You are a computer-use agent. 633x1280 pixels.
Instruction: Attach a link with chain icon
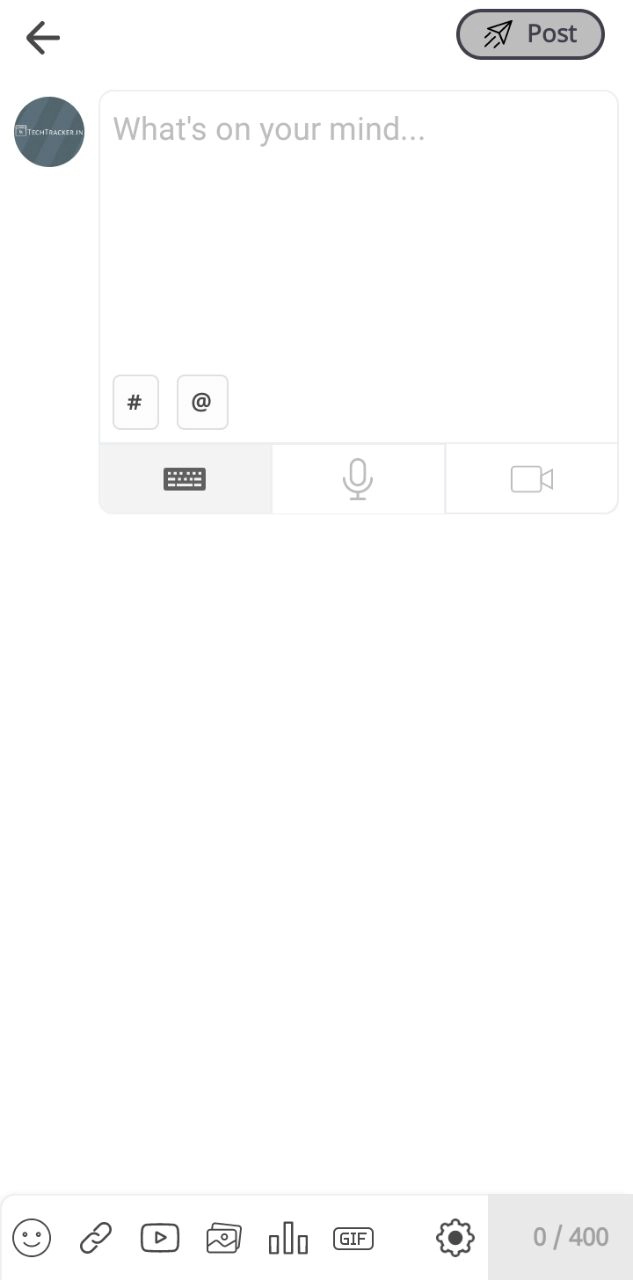[x=96, y=1238]
